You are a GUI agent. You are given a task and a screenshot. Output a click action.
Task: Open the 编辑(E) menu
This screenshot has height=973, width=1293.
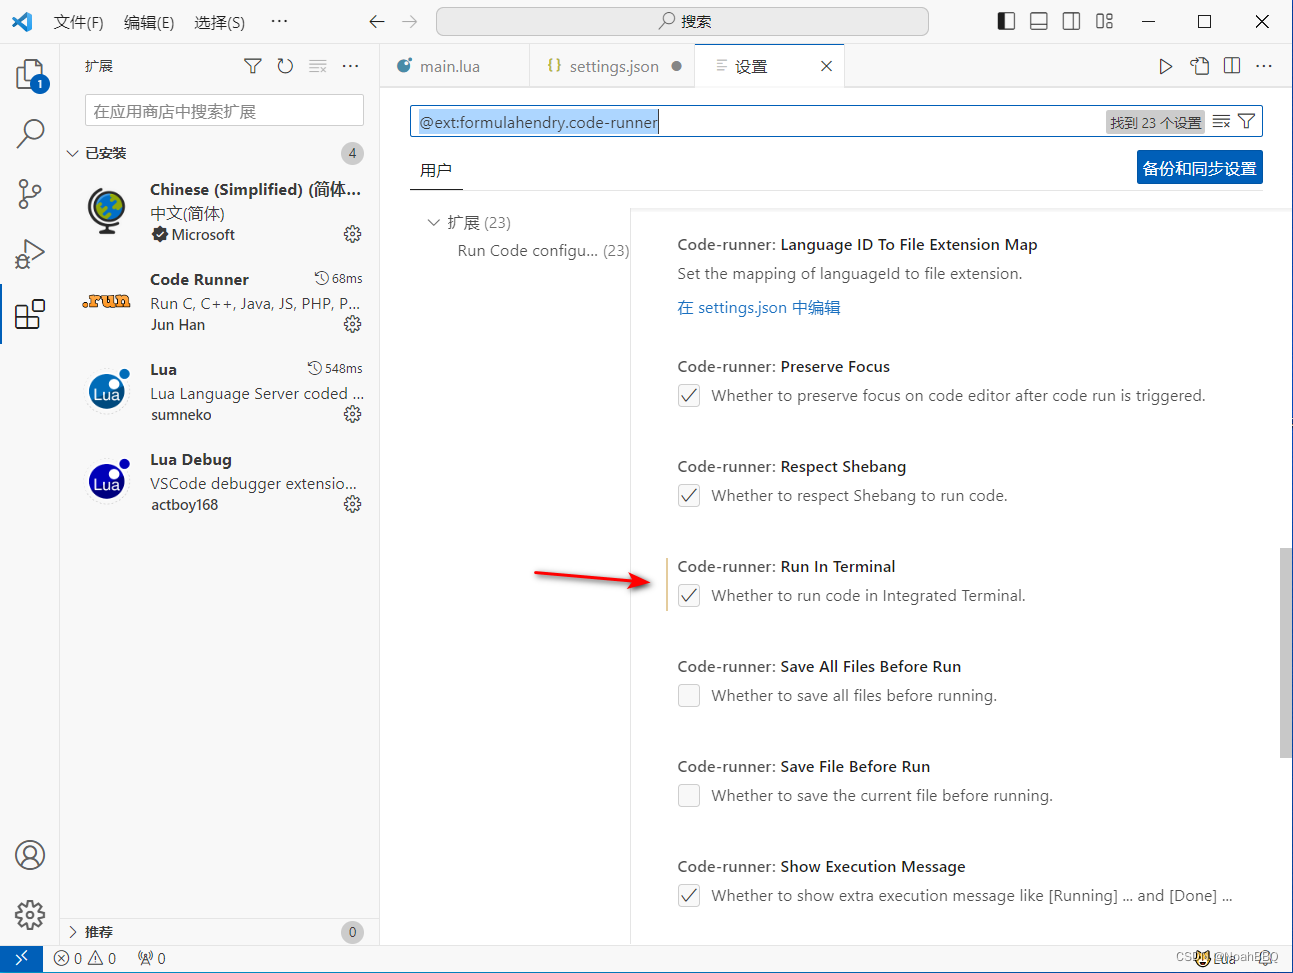[x=149, y=22]
